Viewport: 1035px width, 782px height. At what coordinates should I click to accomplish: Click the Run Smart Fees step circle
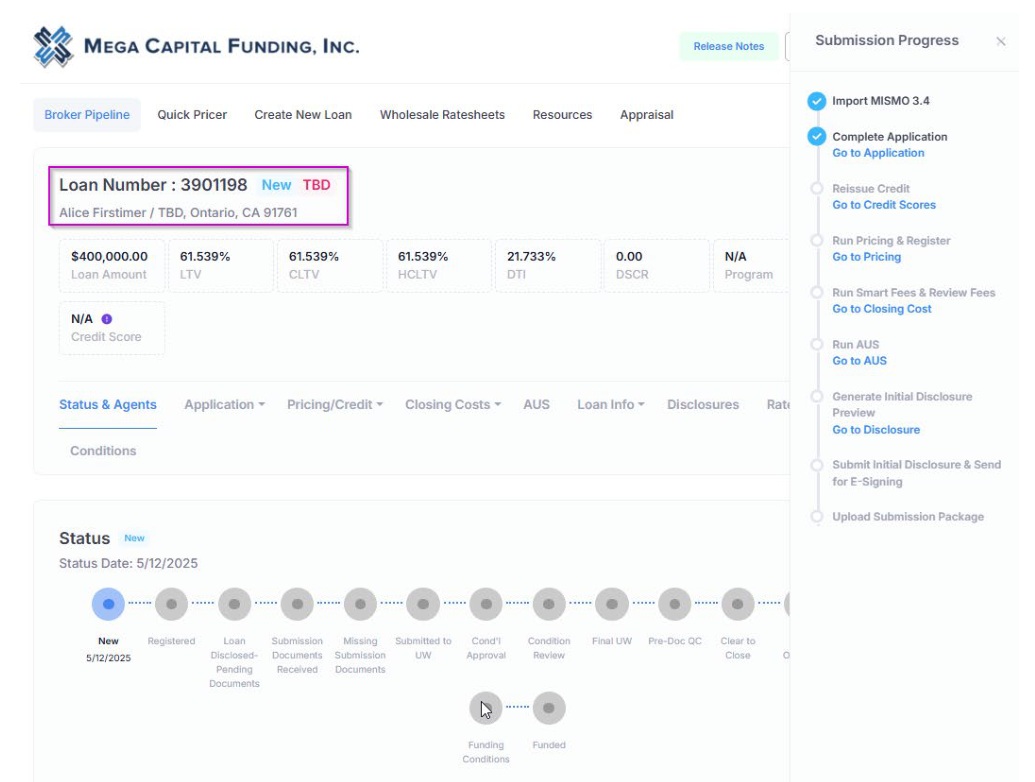coord(817,292)
